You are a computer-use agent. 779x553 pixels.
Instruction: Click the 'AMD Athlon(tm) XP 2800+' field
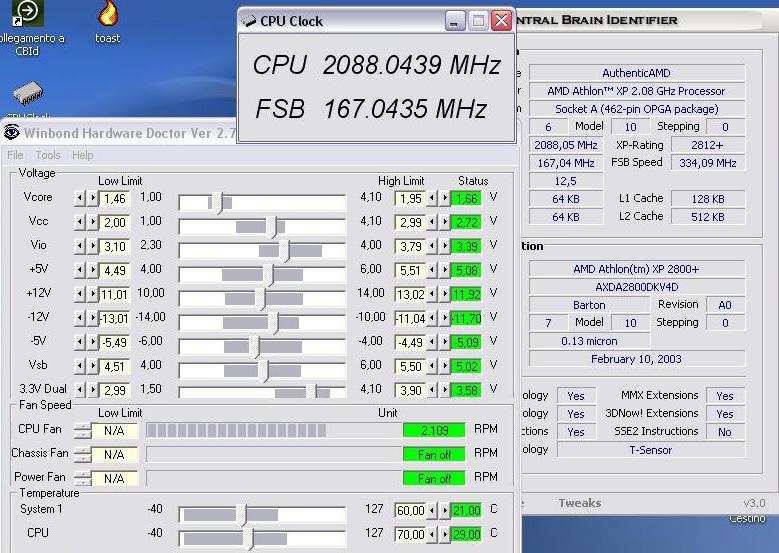pos(636,269)
